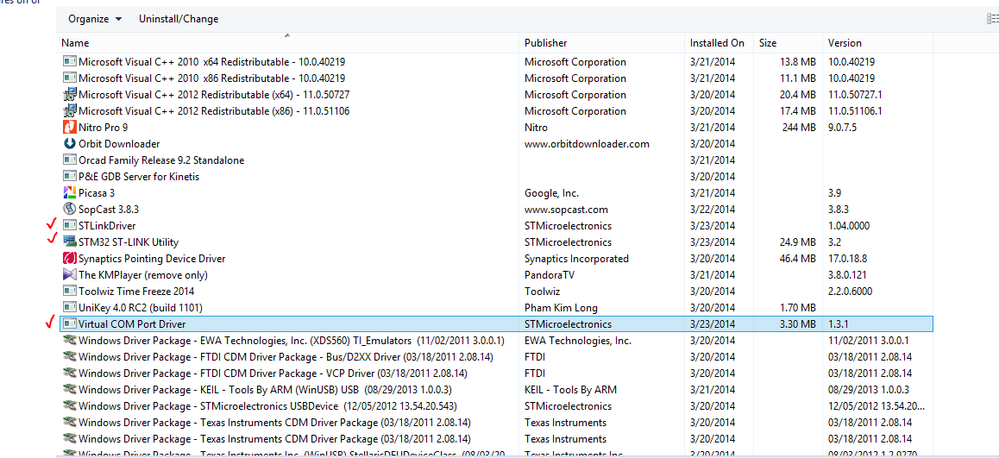The height and width of the screenshot is (458, 999).
Task: Click the Orbit Downloader icon
Action: 69,144
